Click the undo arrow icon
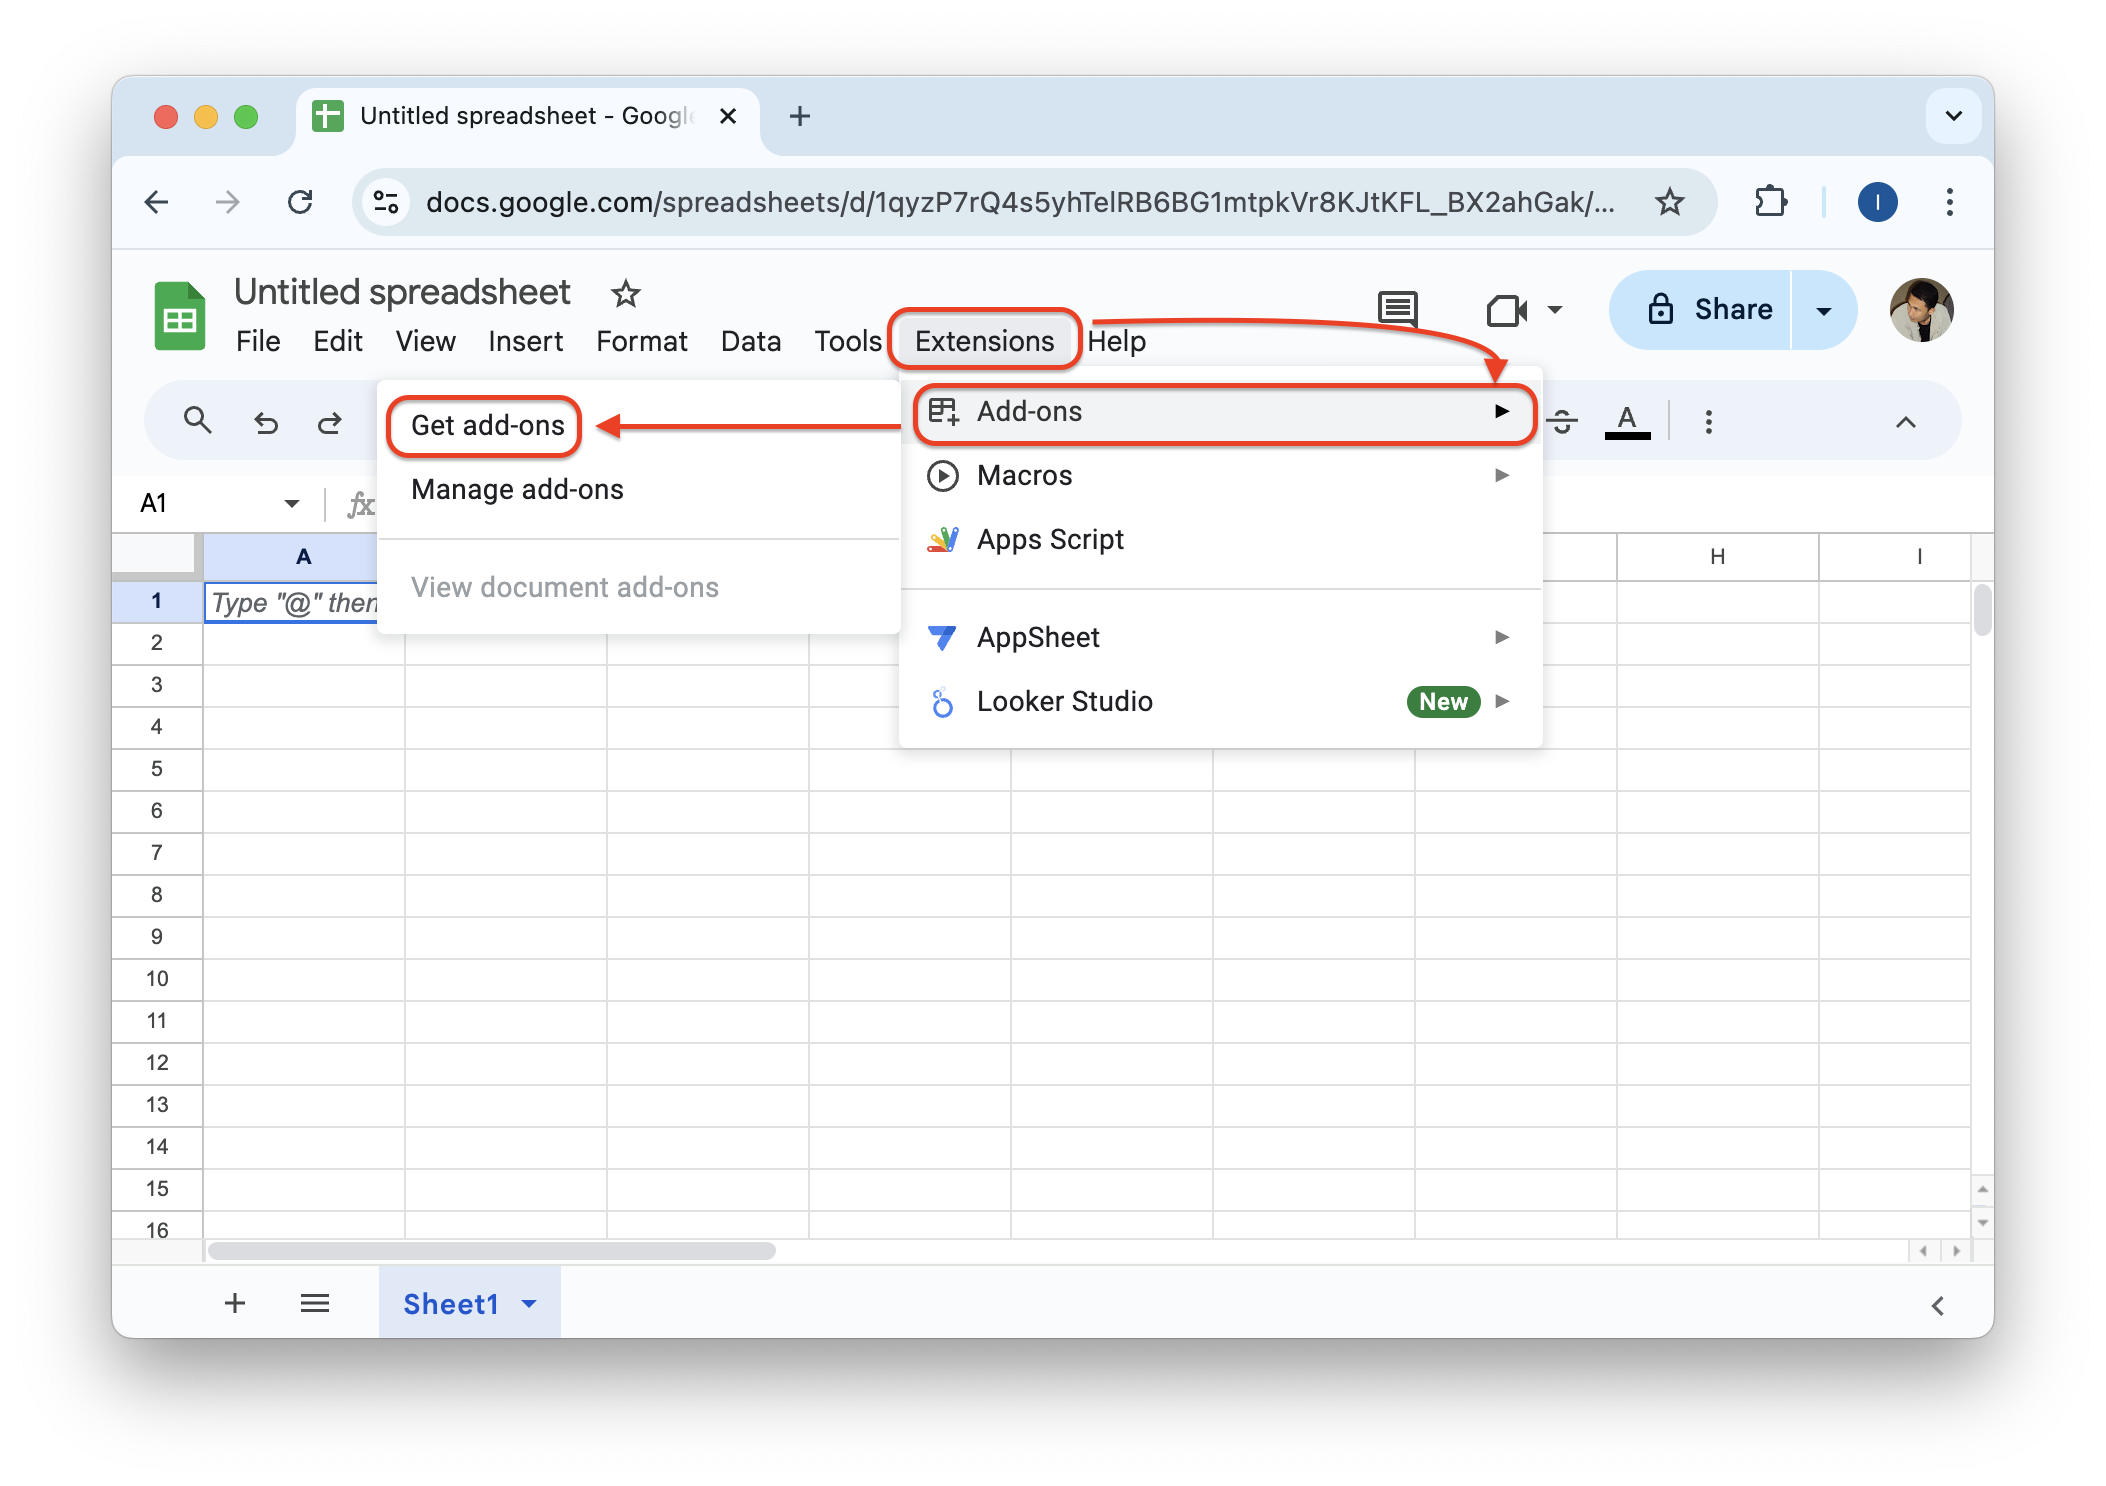Screen dimensions: 2106x1486 click(x=265, y=423)
